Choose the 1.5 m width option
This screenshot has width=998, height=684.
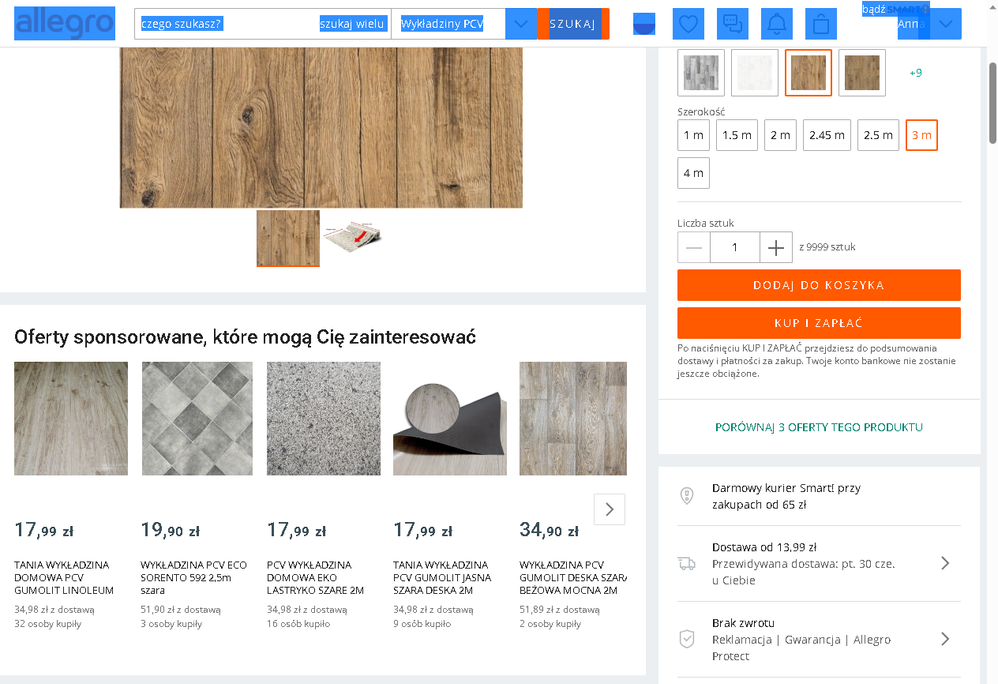[737, 135]
